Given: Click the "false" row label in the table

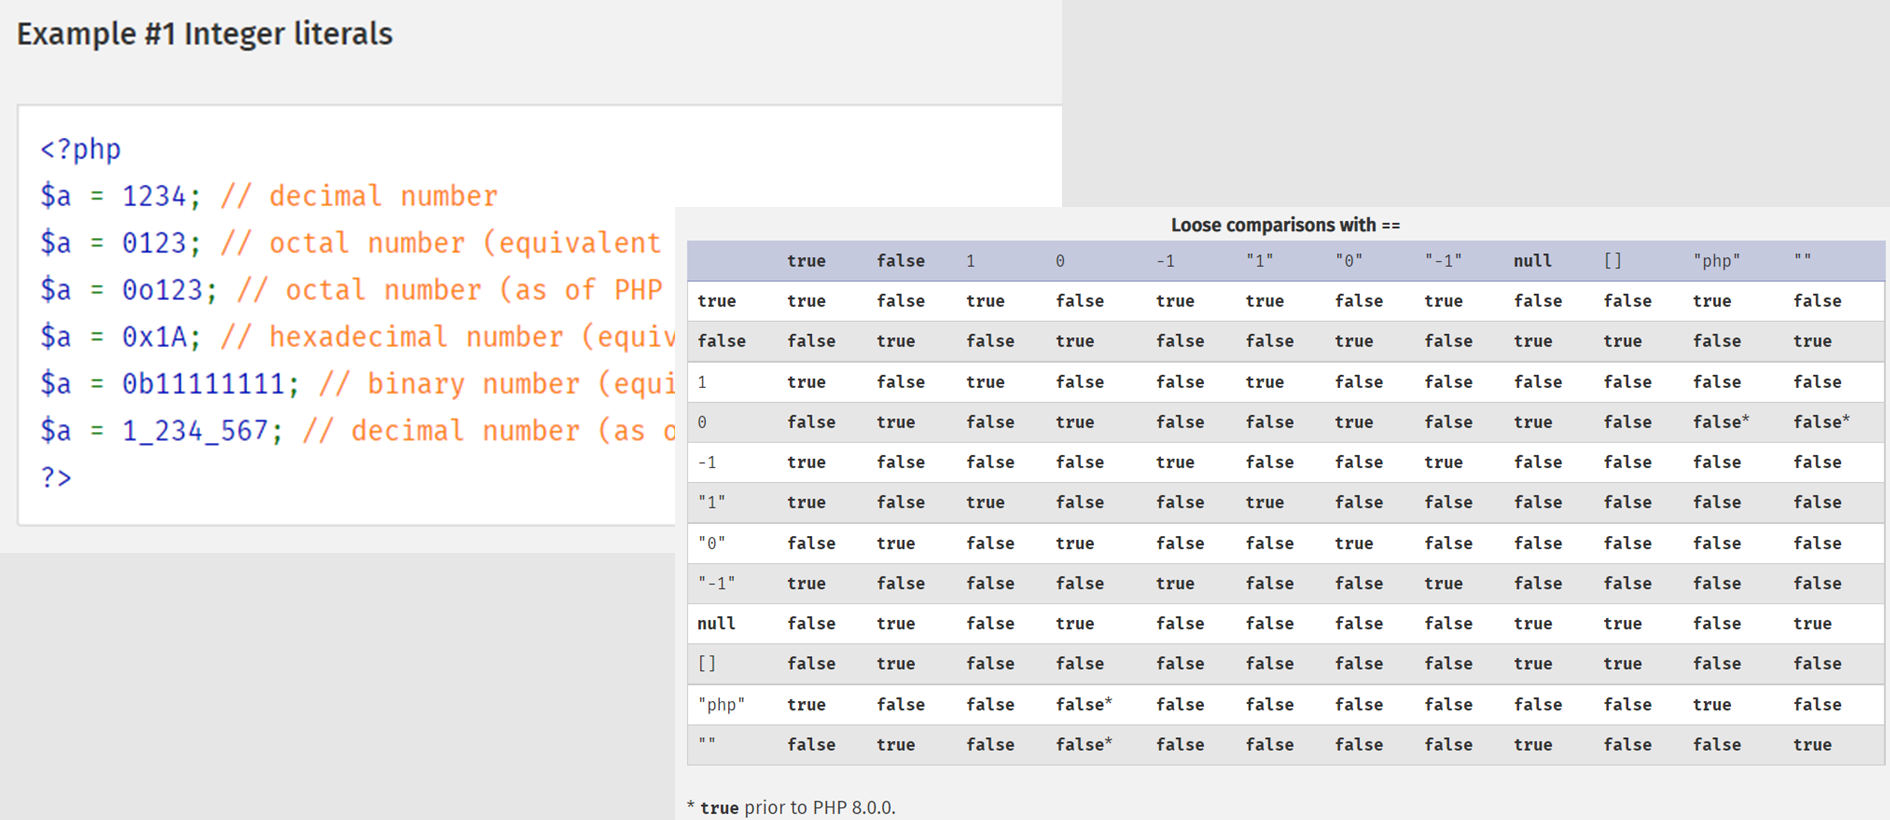Looking at the screenshot, I should coord(721,341).
